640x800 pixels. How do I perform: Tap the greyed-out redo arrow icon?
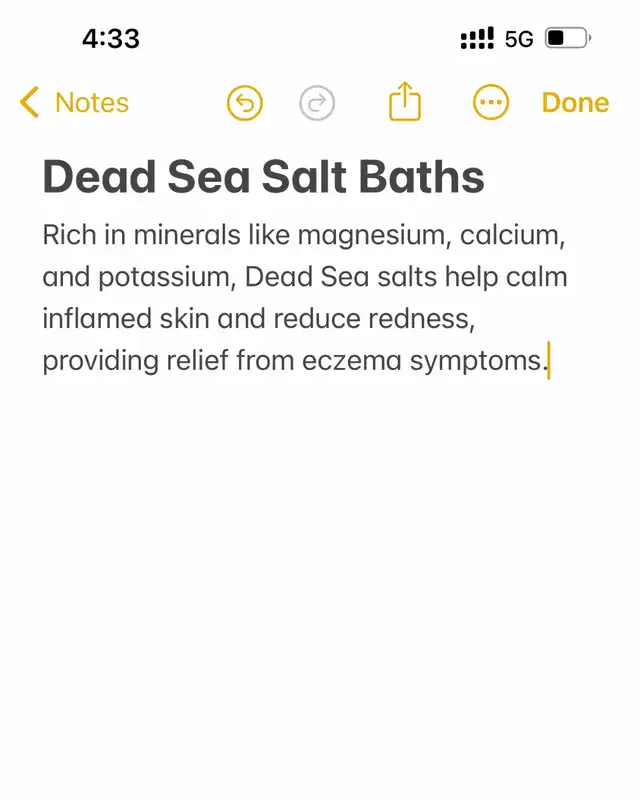point(317,103)
